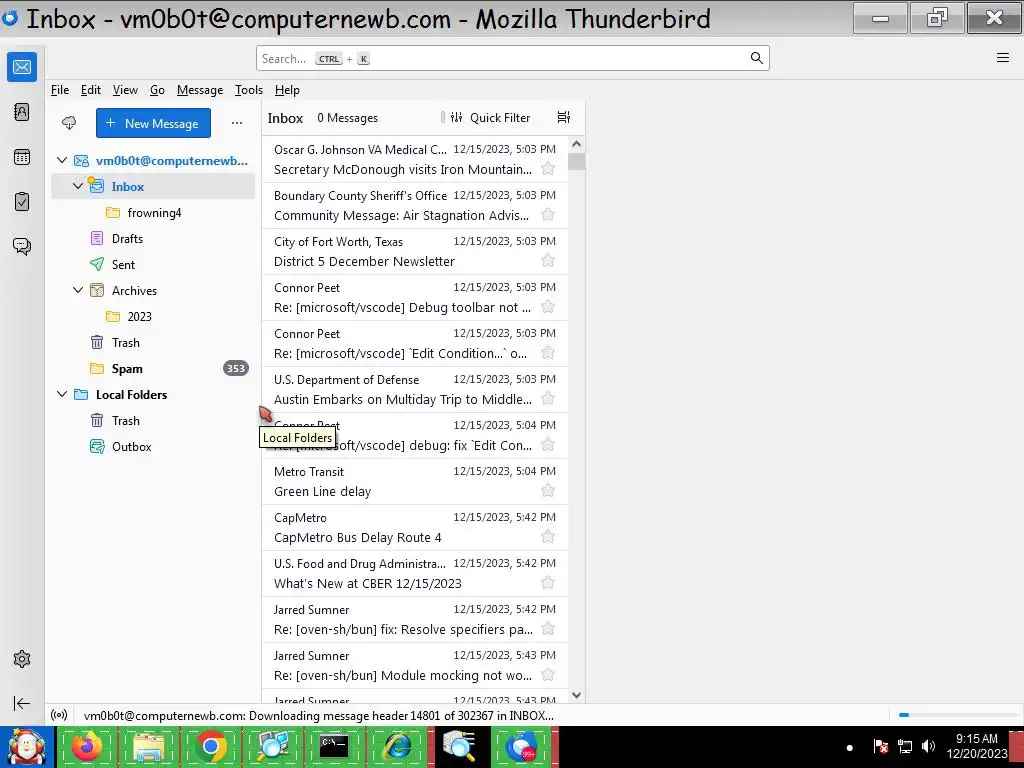The image size is (1024, 768).
Task: Star the Module mocking not working message
Action: click(548, 675)
